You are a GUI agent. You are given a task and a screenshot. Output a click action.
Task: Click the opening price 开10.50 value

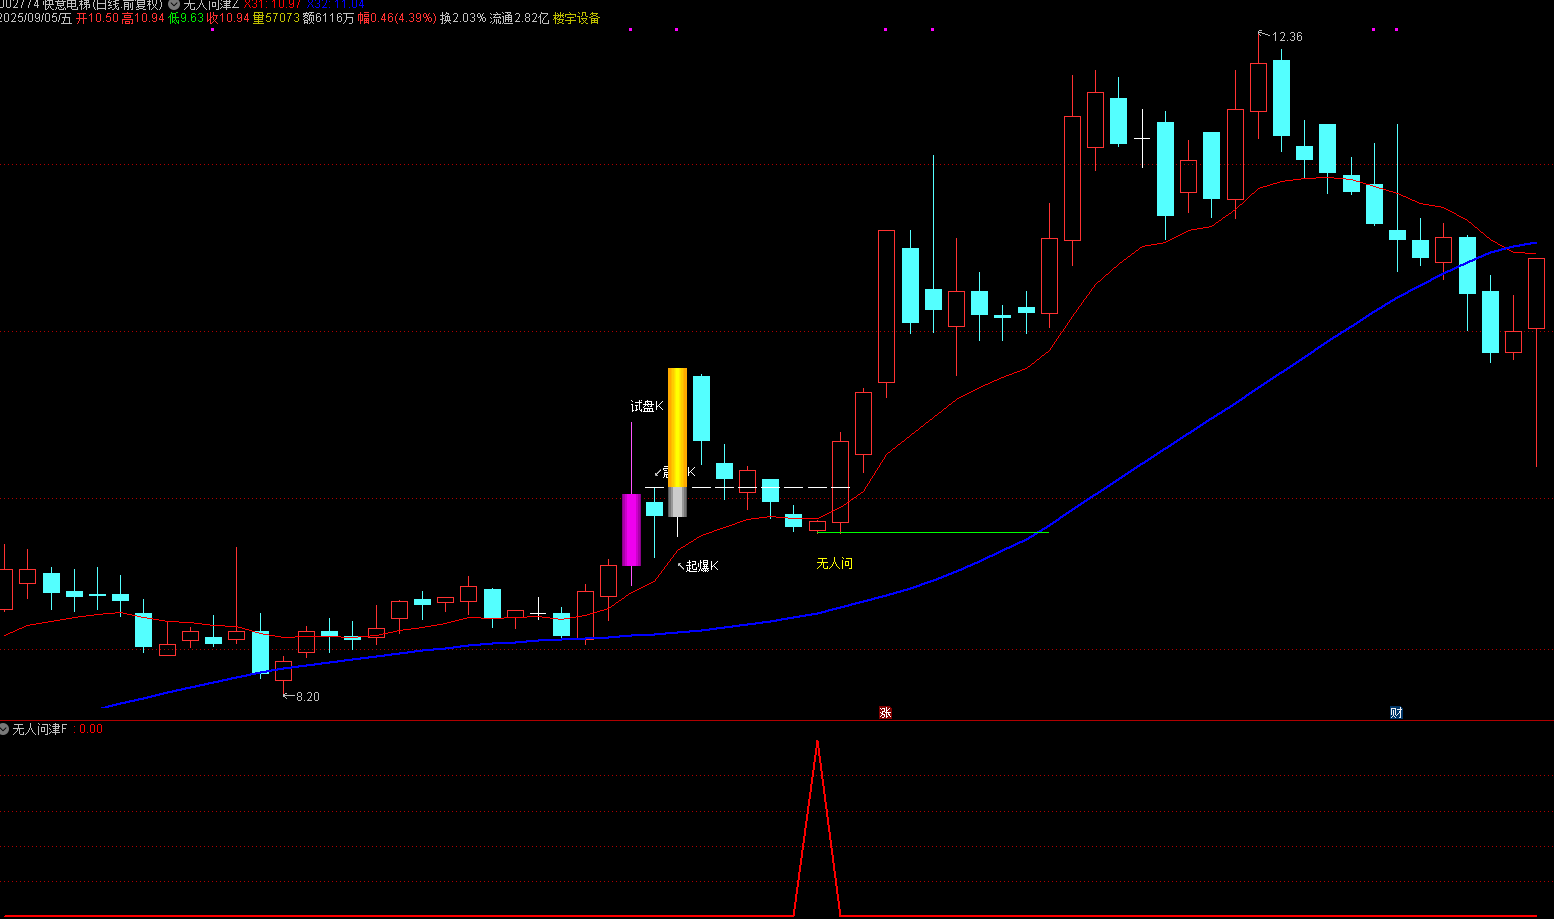tap(98, 18)
